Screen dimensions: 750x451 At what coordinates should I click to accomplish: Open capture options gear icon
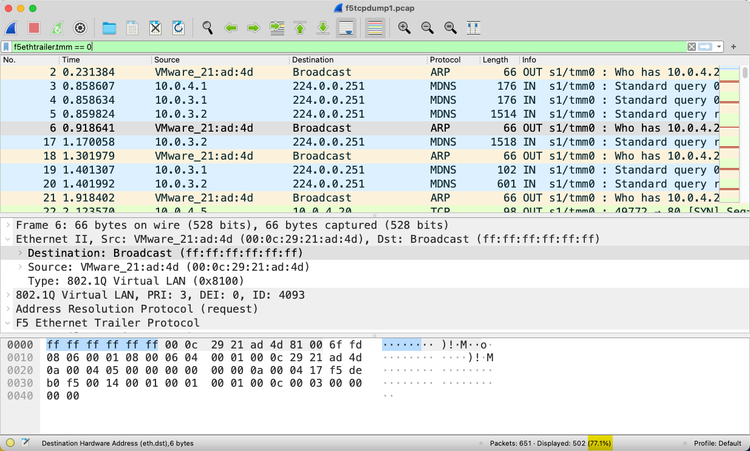click(x=81, y=27)
